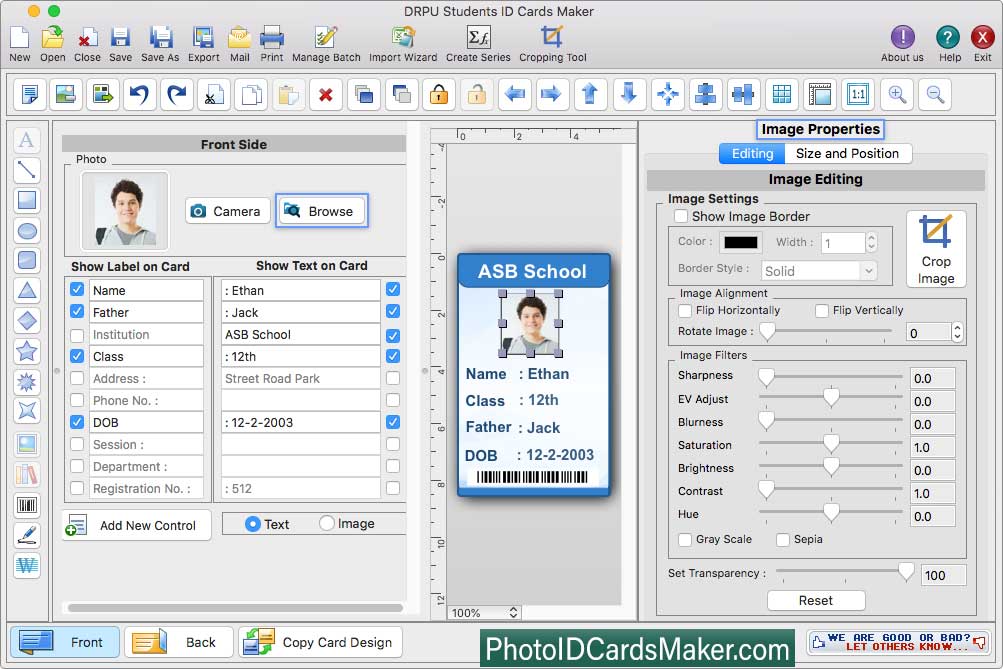Viewport: 1003px width, 669px height.
Task: Select the Text radio button
Action: [253, 524]
